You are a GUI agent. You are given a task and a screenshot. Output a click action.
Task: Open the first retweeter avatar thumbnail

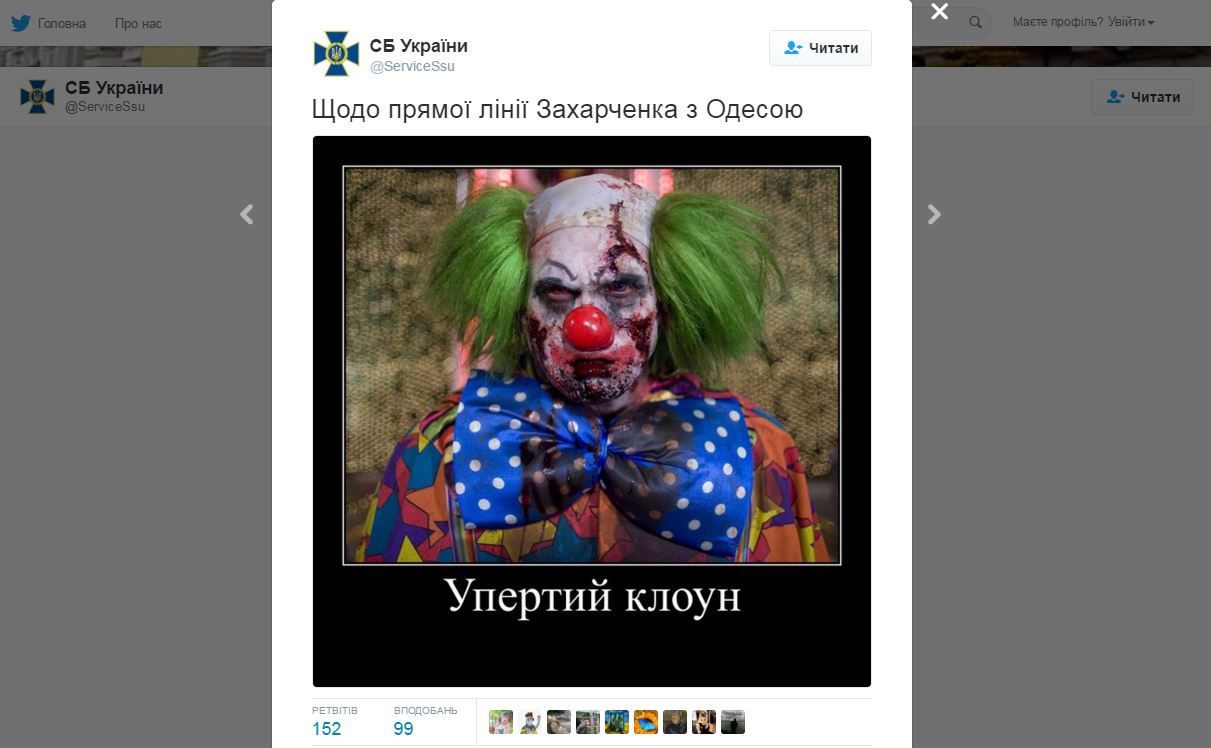tap(501, 722)
